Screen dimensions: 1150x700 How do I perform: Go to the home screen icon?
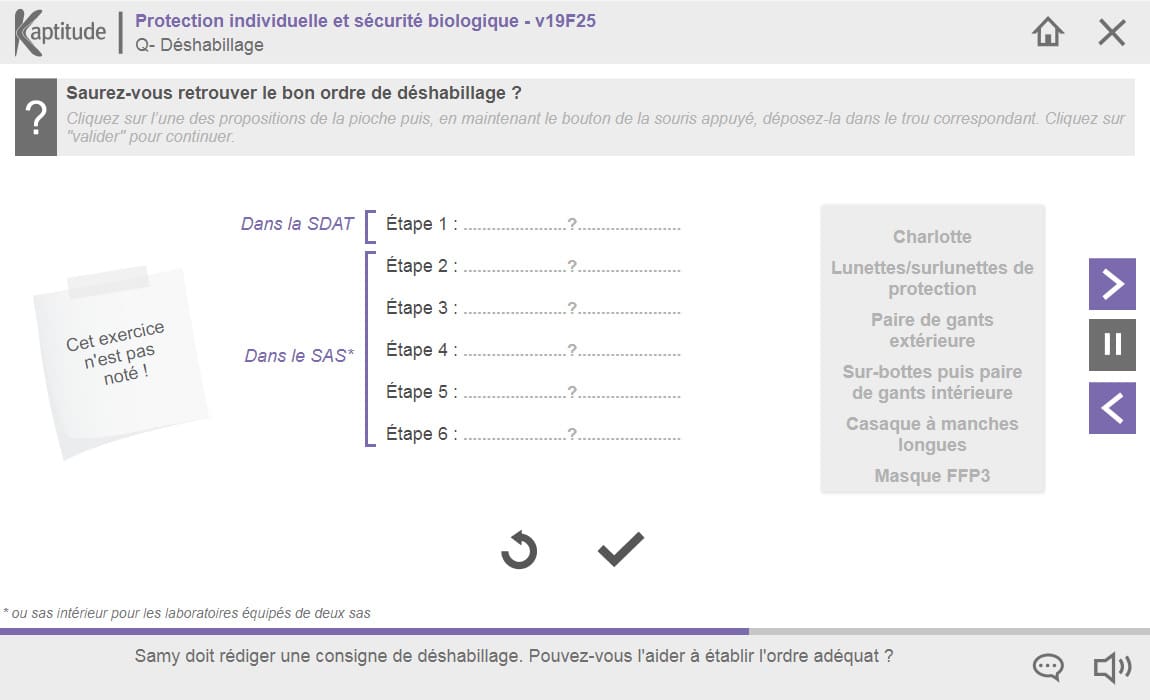click(1047, 32)
